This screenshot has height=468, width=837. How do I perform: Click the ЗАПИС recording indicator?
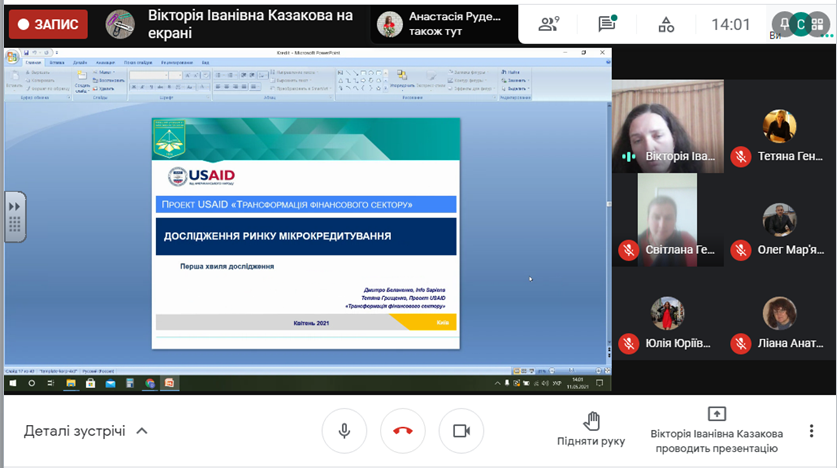pos(48,24)
